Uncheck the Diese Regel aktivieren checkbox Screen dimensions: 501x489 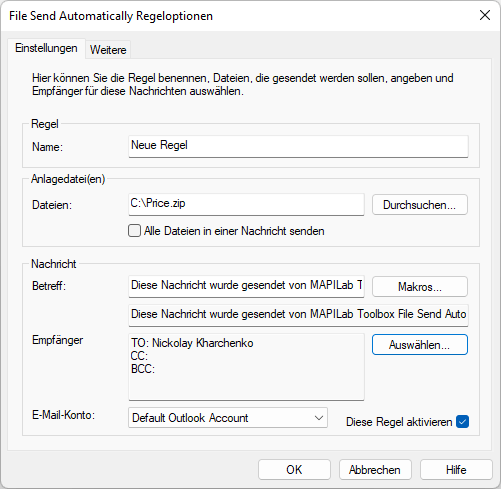tap(463, 422)
